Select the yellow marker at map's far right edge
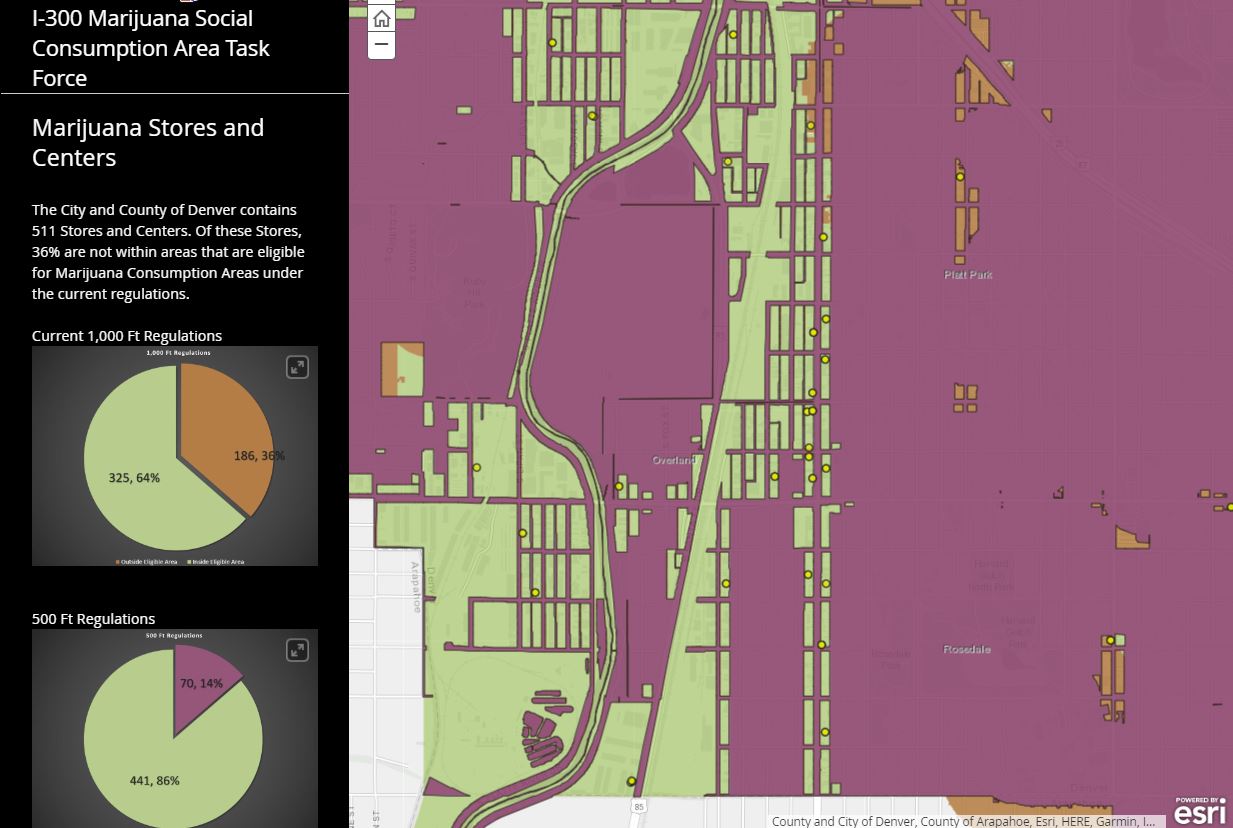The height and width of the screenshot is (828, 1233). pos(1229,507)
